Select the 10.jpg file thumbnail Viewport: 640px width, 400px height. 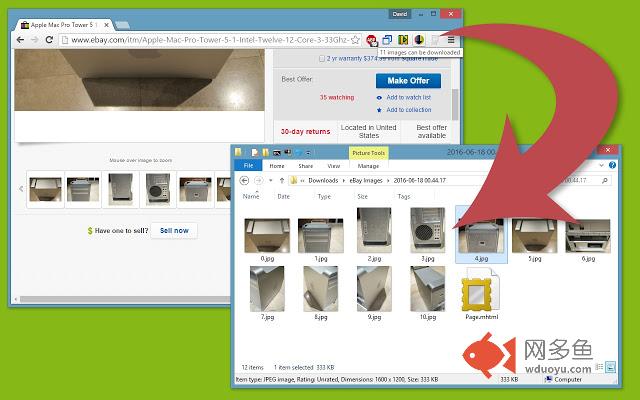pos(428,289)
